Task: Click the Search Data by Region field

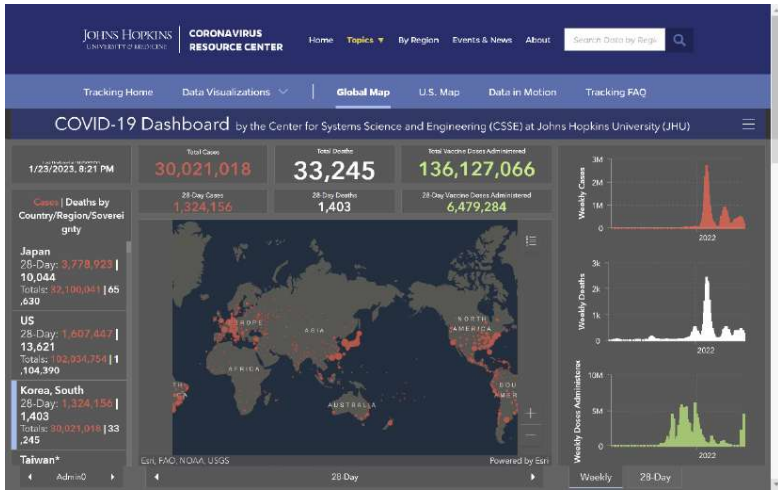Action: 615,40
